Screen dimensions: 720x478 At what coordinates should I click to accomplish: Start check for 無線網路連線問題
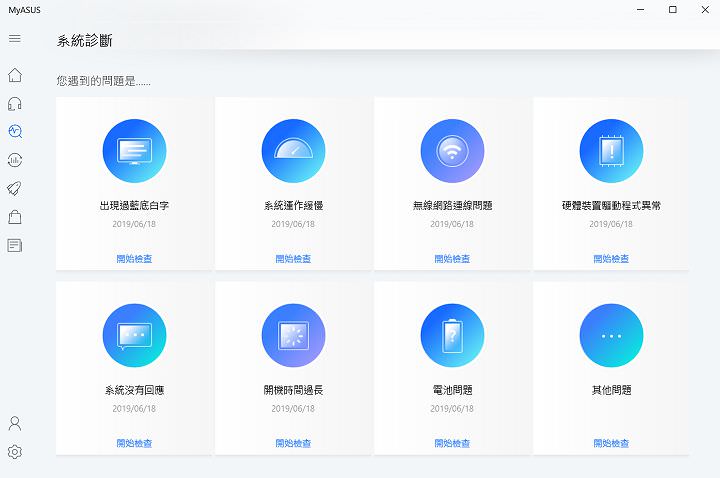(x=452, y=259)
